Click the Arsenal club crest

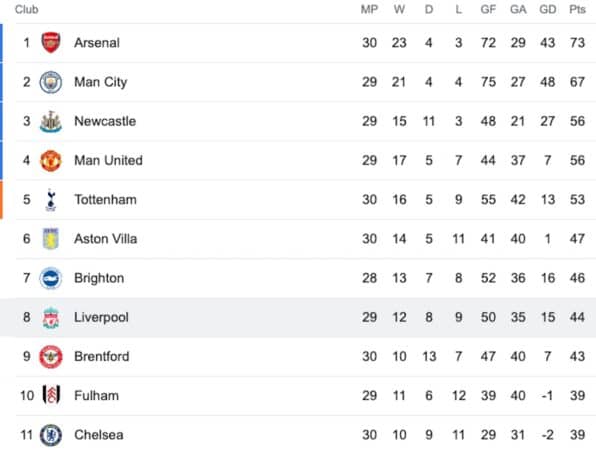coord(51,43)
